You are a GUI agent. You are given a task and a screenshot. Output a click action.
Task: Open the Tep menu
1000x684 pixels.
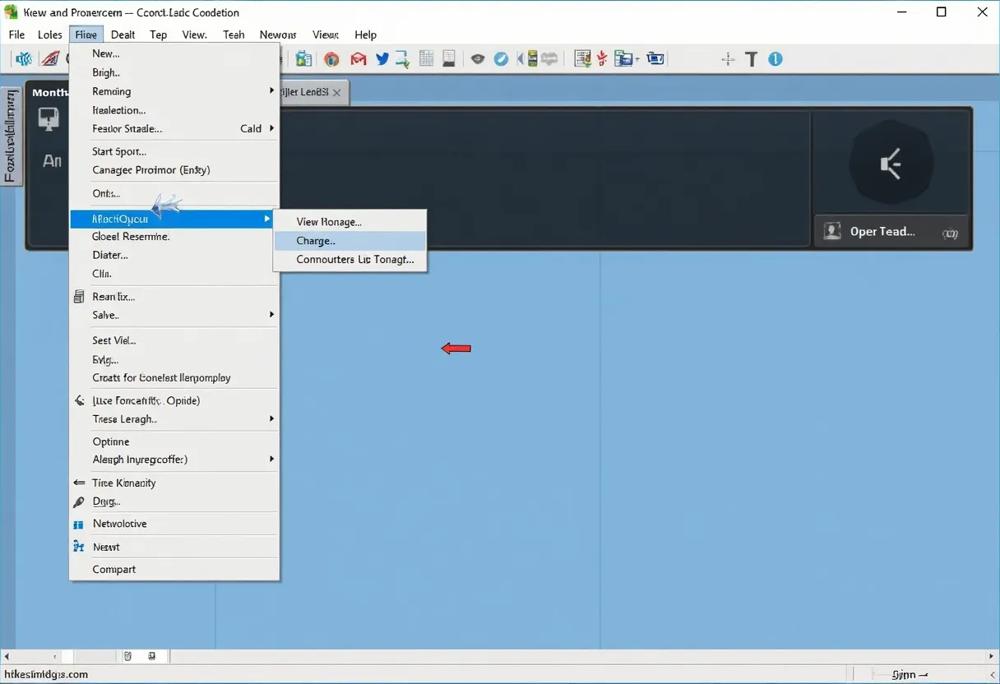pyautogui.click(x=158, y=35)
